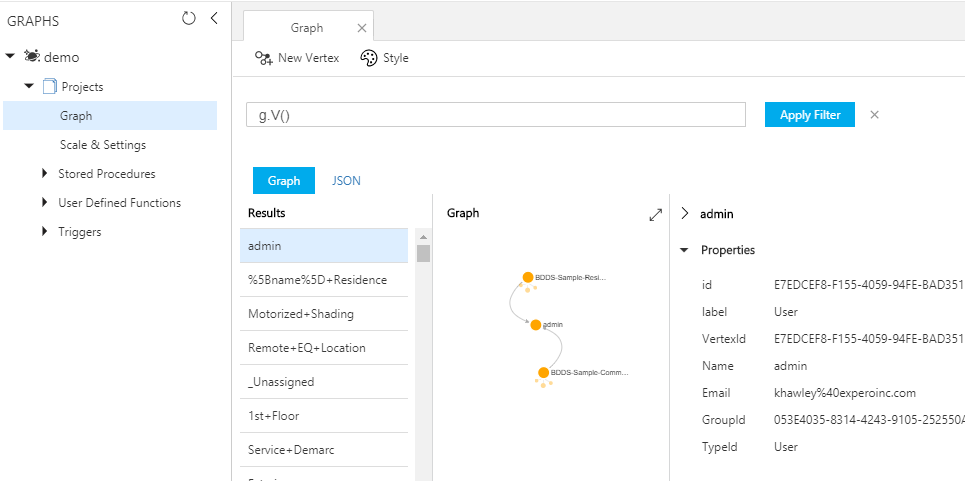
Task: Clear the filter with the X icon
Action: coord(874,115)
